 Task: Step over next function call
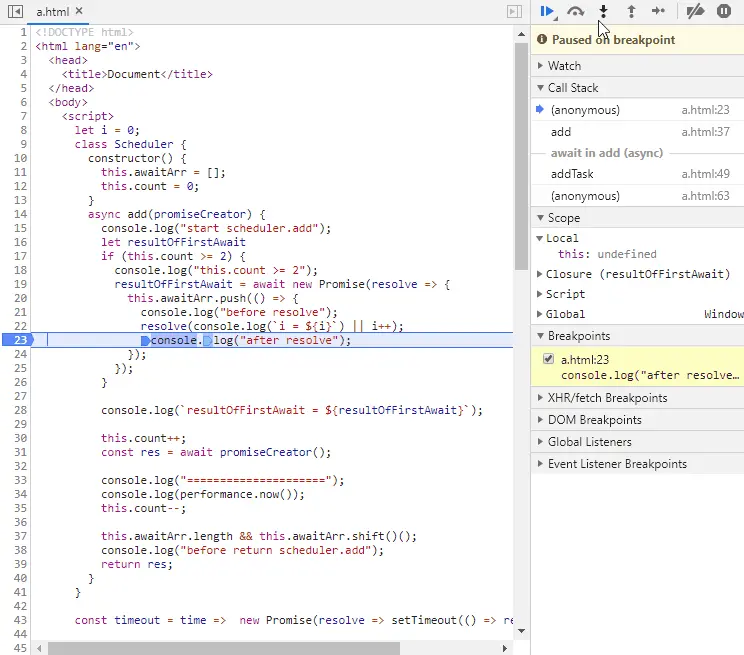575,11
